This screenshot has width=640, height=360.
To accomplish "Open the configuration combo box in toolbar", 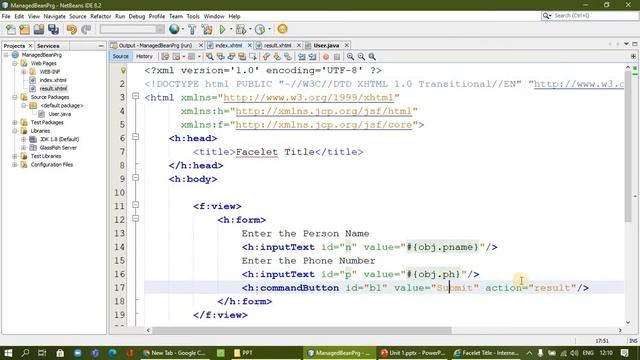I will [x=132, y=29].
